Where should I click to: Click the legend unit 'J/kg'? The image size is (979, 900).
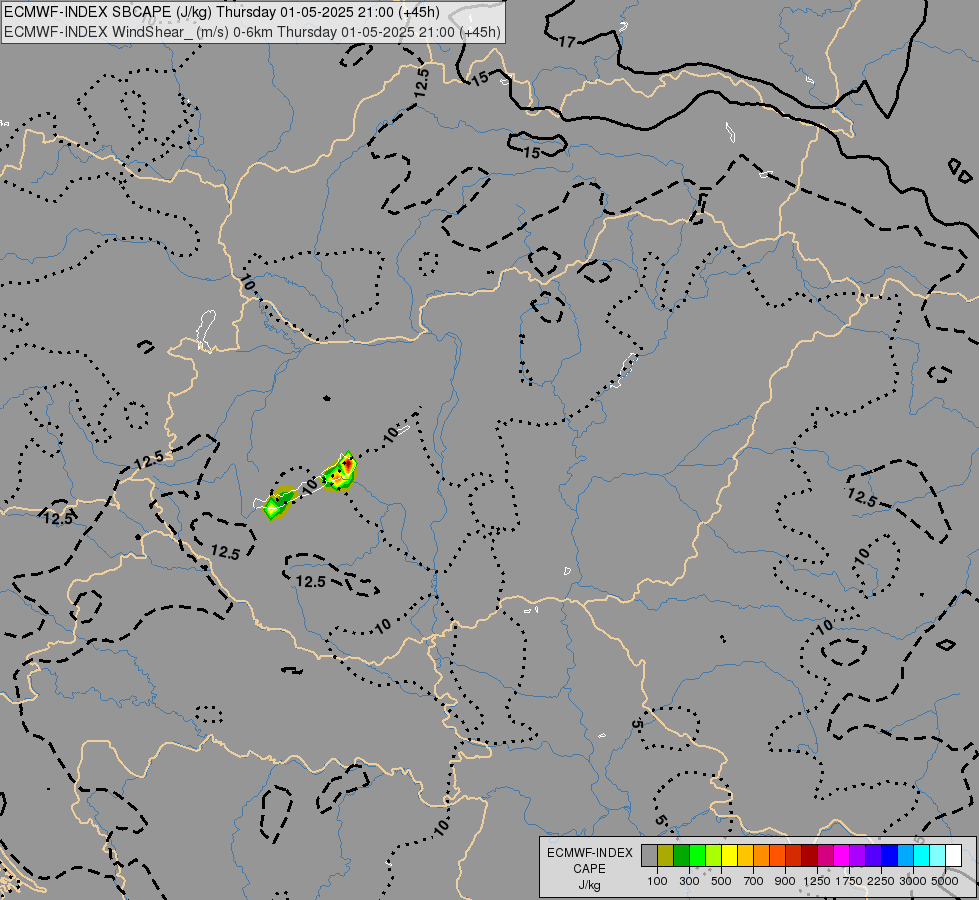[x=589, y=885]
